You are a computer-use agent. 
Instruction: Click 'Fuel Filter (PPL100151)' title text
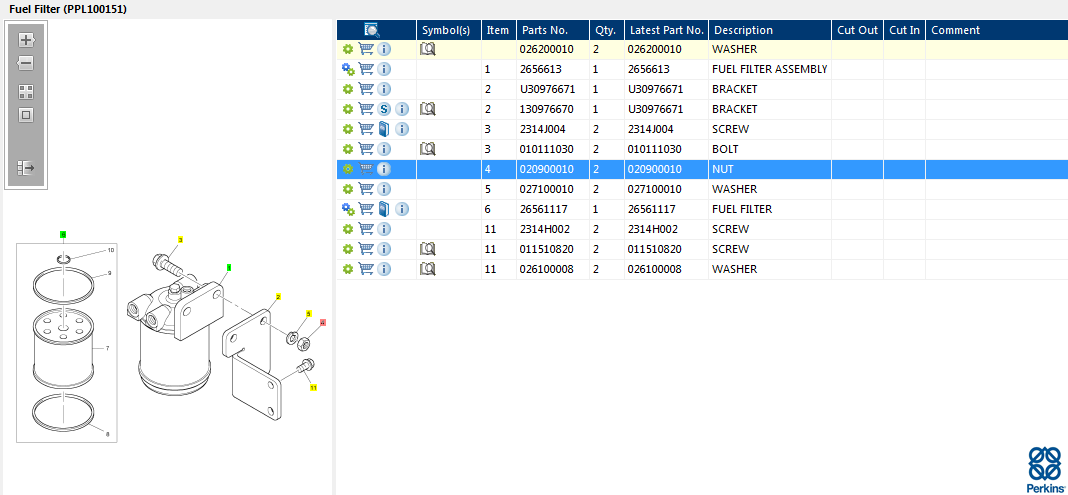(68, 10)
